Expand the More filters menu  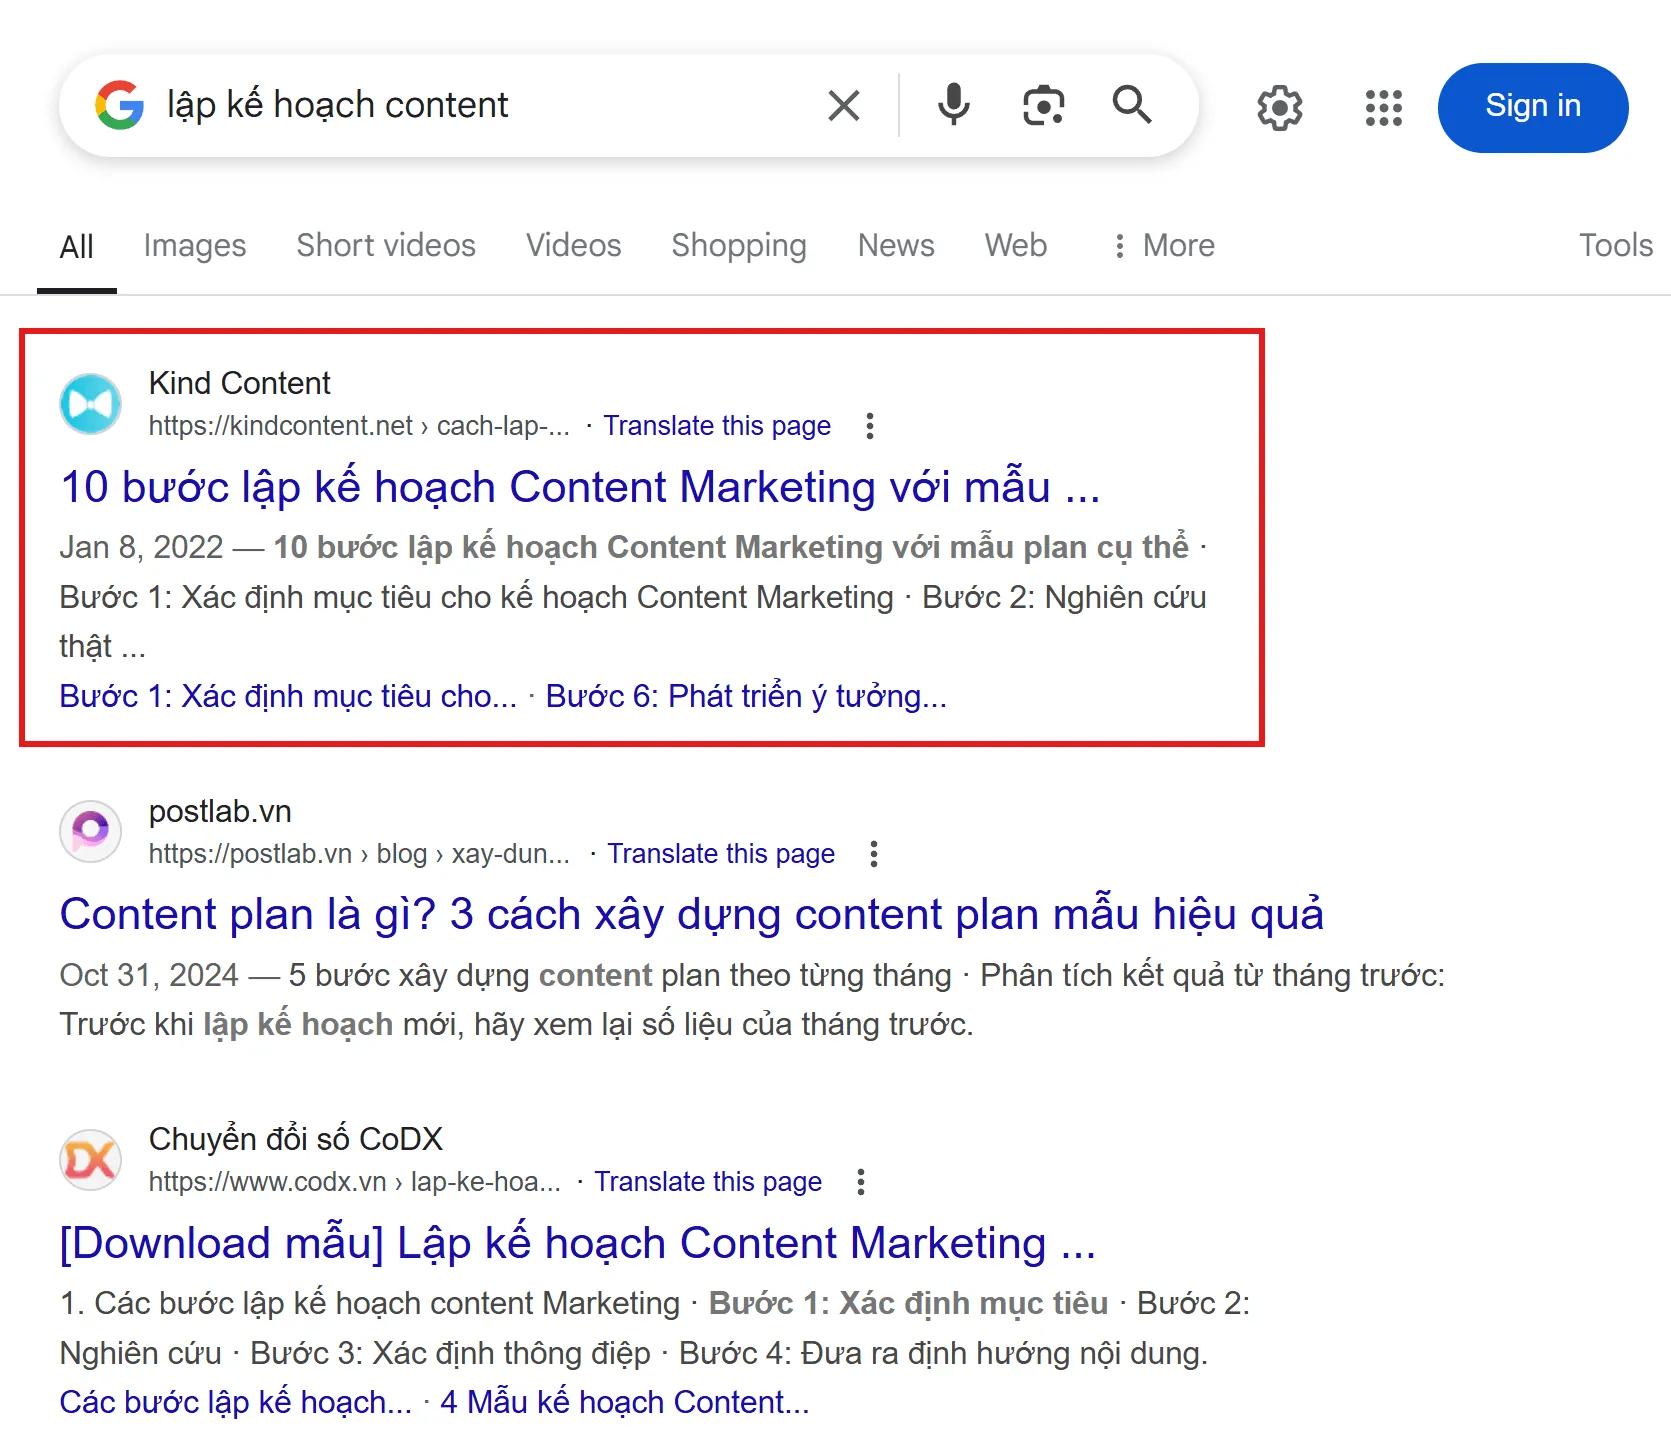click(x=1165, y=246)
